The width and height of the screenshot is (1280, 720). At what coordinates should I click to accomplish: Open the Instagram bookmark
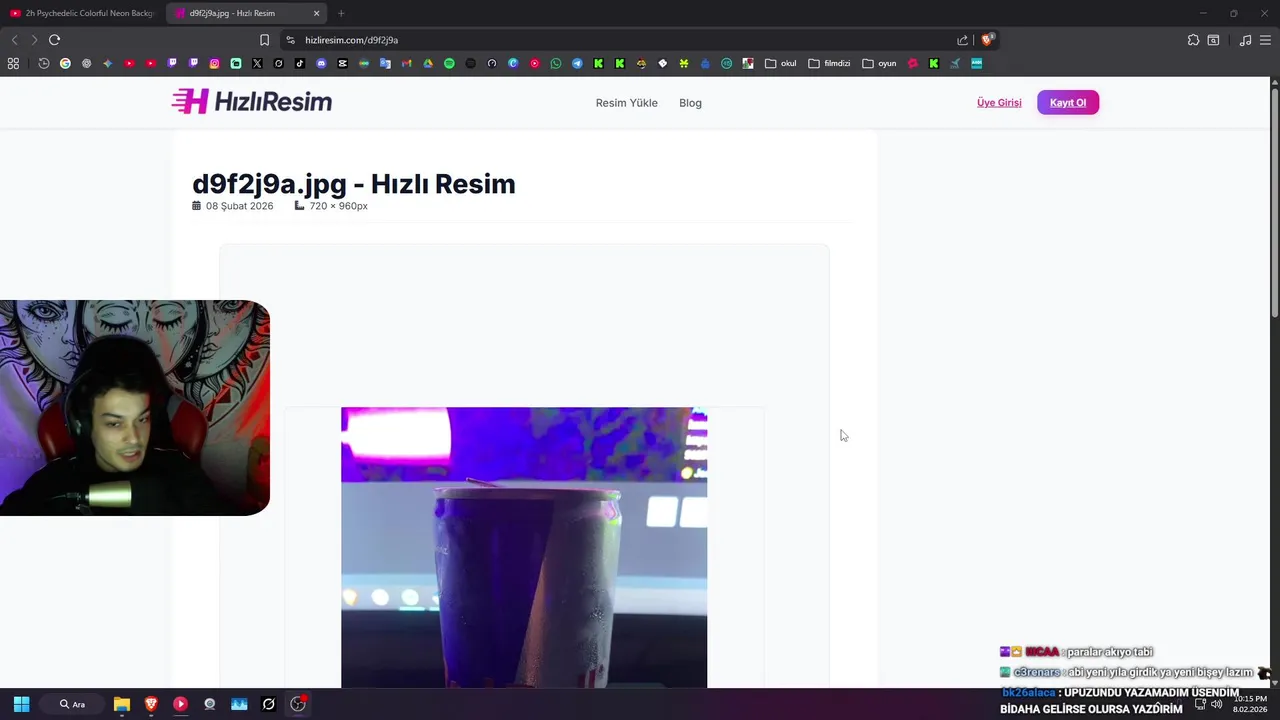tap(214, 63)
